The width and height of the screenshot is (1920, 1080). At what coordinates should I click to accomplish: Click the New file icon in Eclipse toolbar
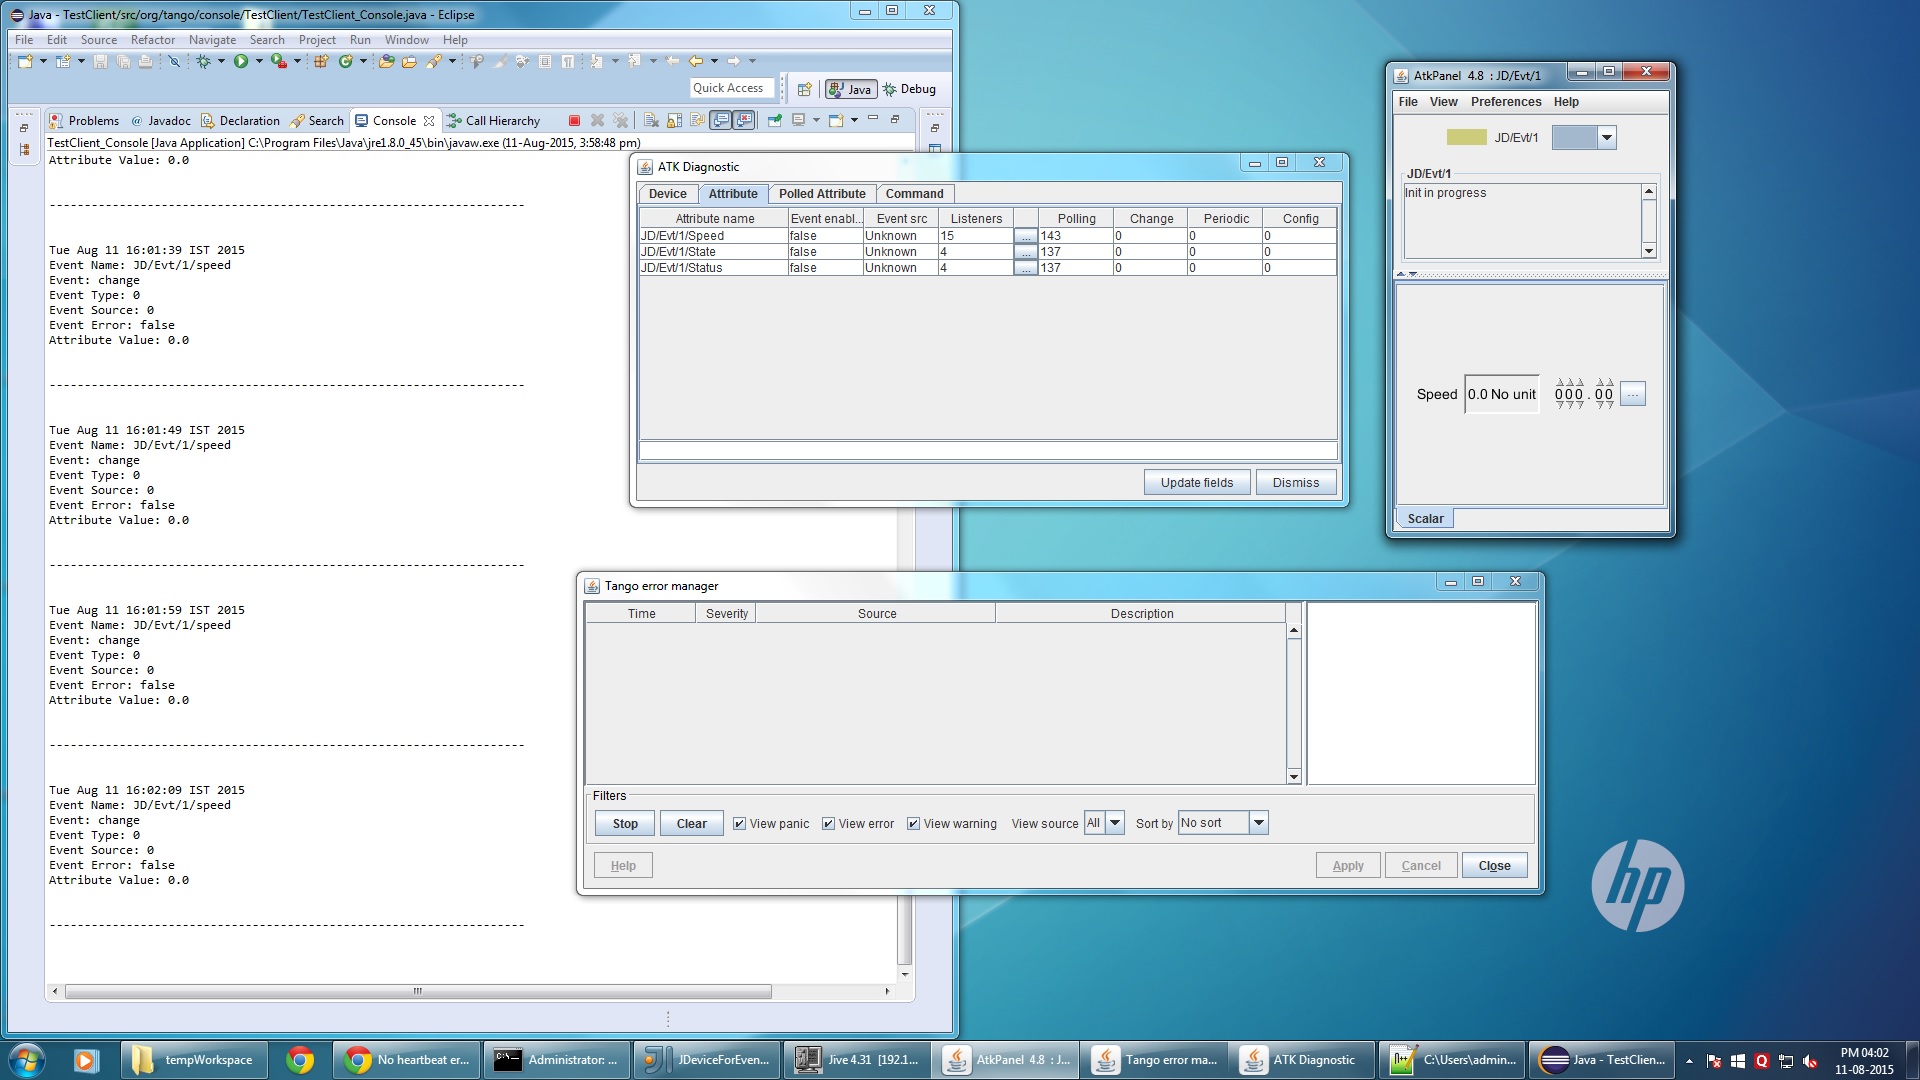tap(25, 61)
